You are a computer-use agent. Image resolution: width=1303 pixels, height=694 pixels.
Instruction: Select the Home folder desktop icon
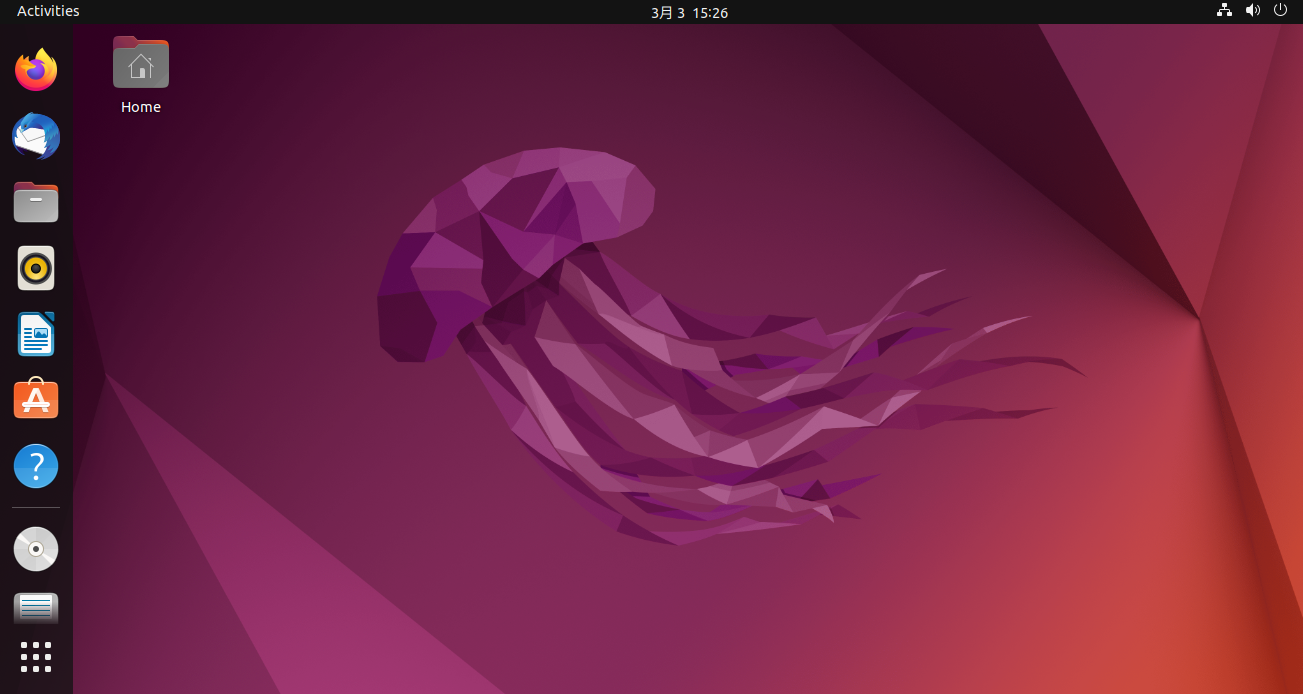click(141, 62)
